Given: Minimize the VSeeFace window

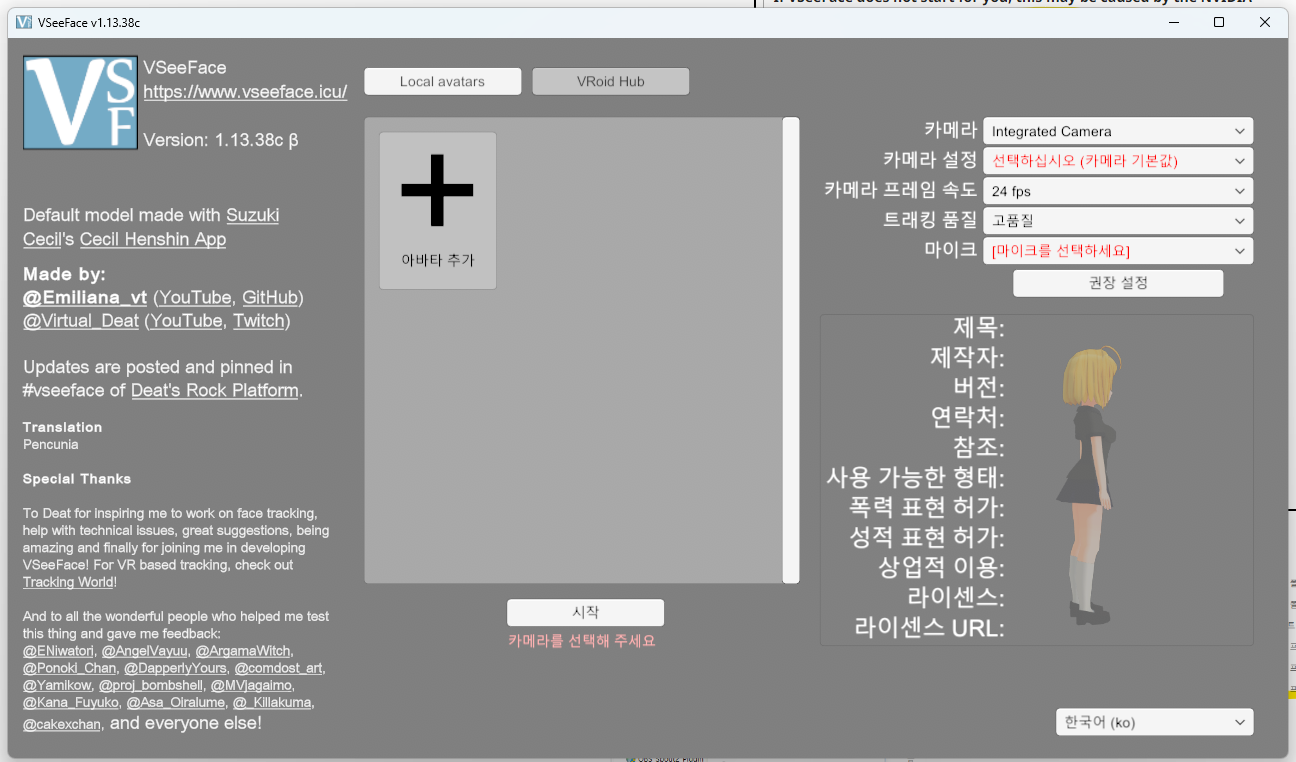Looking at the screenshot, I should tap(1172, 22).
